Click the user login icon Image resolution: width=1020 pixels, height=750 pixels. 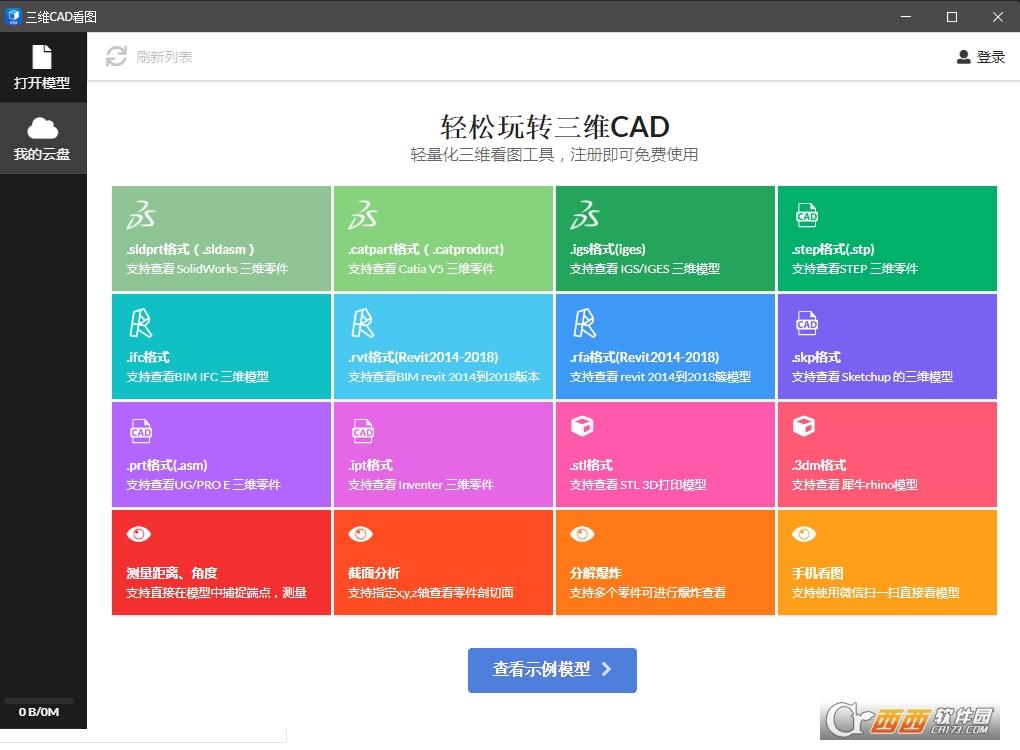[963, 57]
